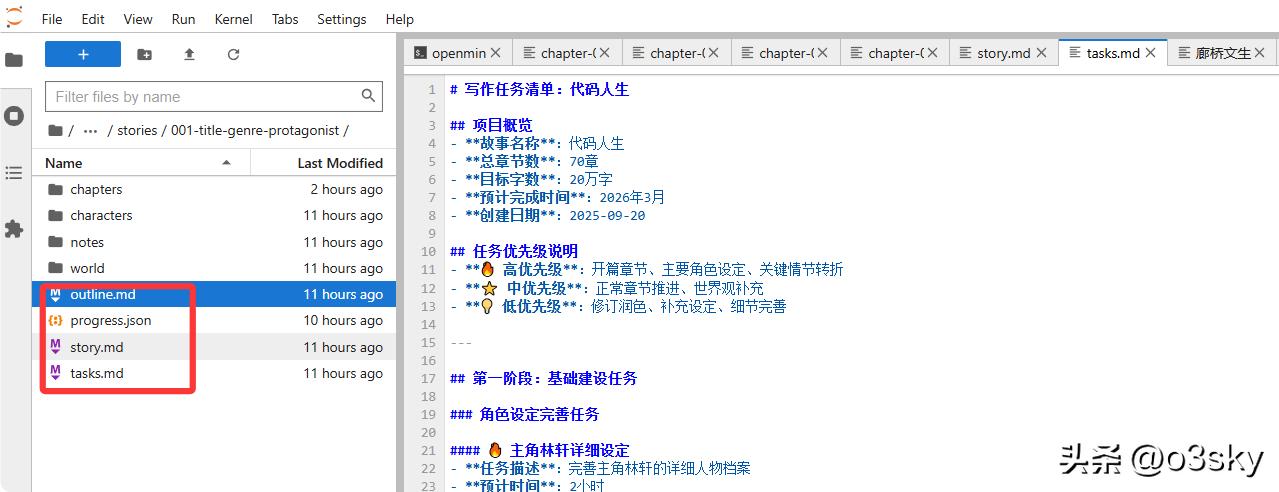Open the Edit menu
Viewport: 1279px width, 492px height.
(93, 19)
